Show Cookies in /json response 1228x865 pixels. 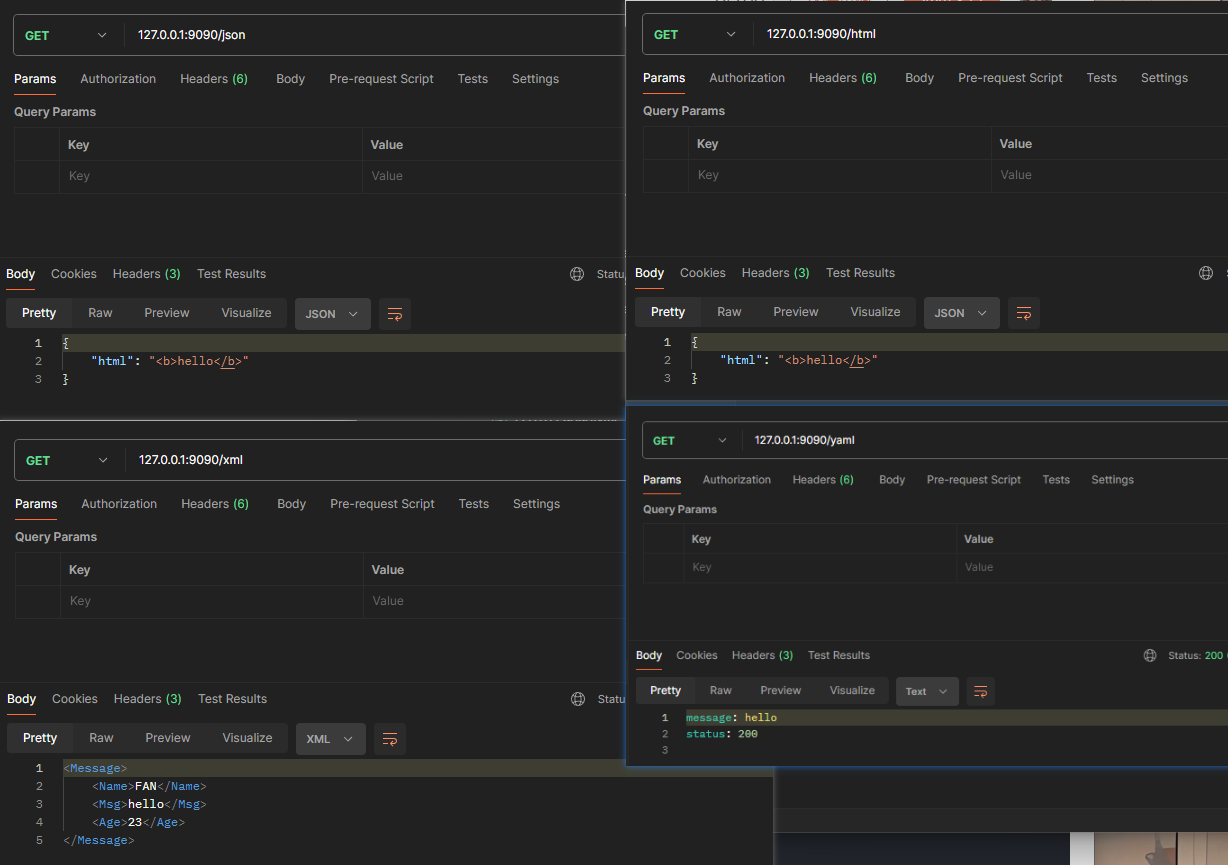click(x=74, y=274)
